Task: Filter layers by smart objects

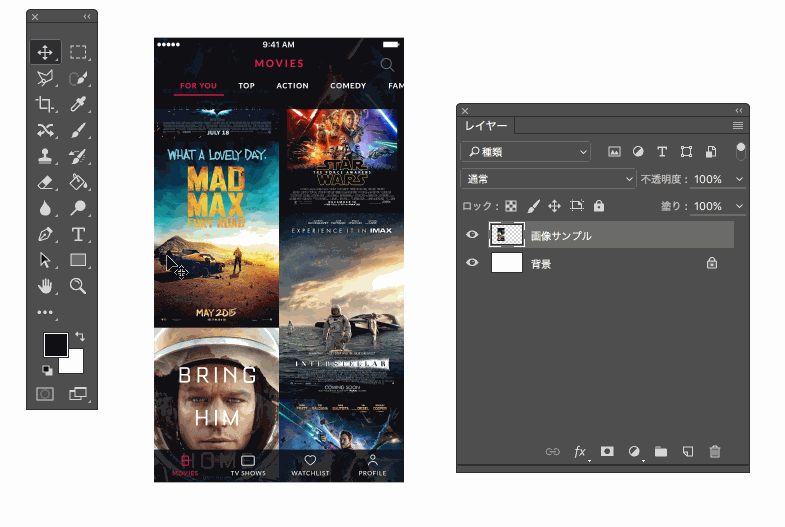Action: point(710,152)
